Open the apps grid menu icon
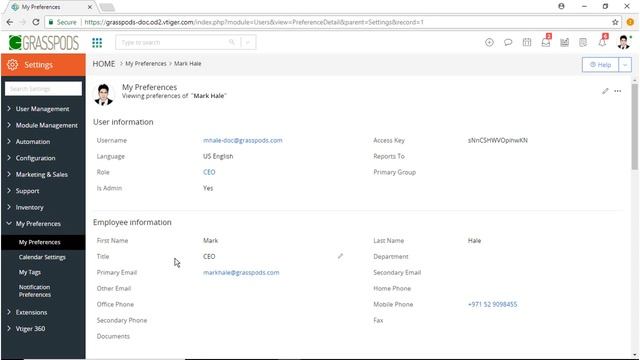Screen dimensions: 640x360 point(97,42)
